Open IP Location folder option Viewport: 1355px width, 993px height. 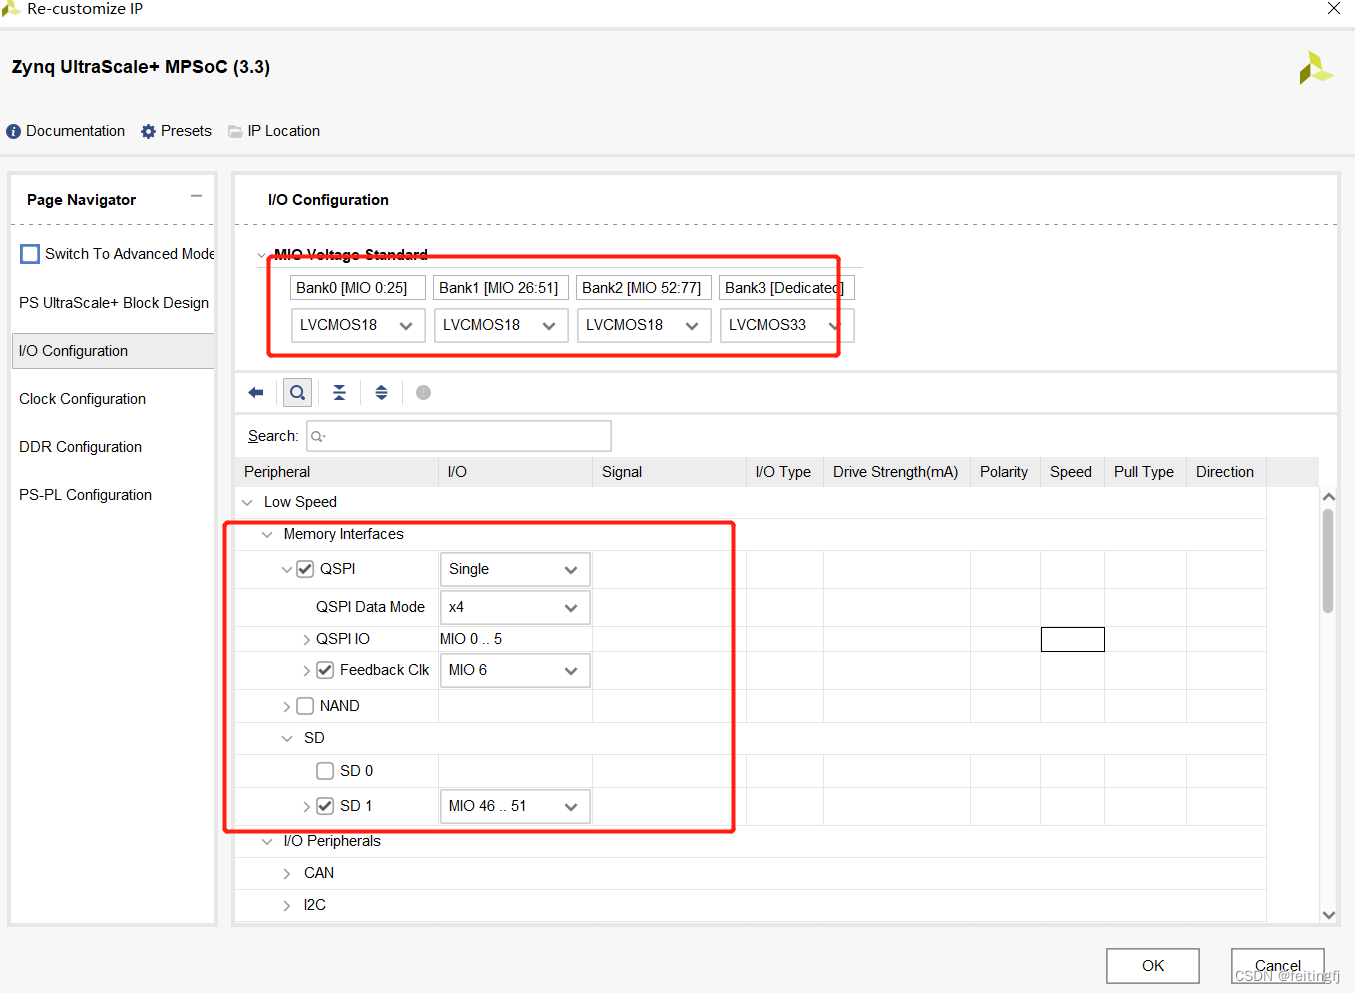pyautogui.click(x=274, y=131)
